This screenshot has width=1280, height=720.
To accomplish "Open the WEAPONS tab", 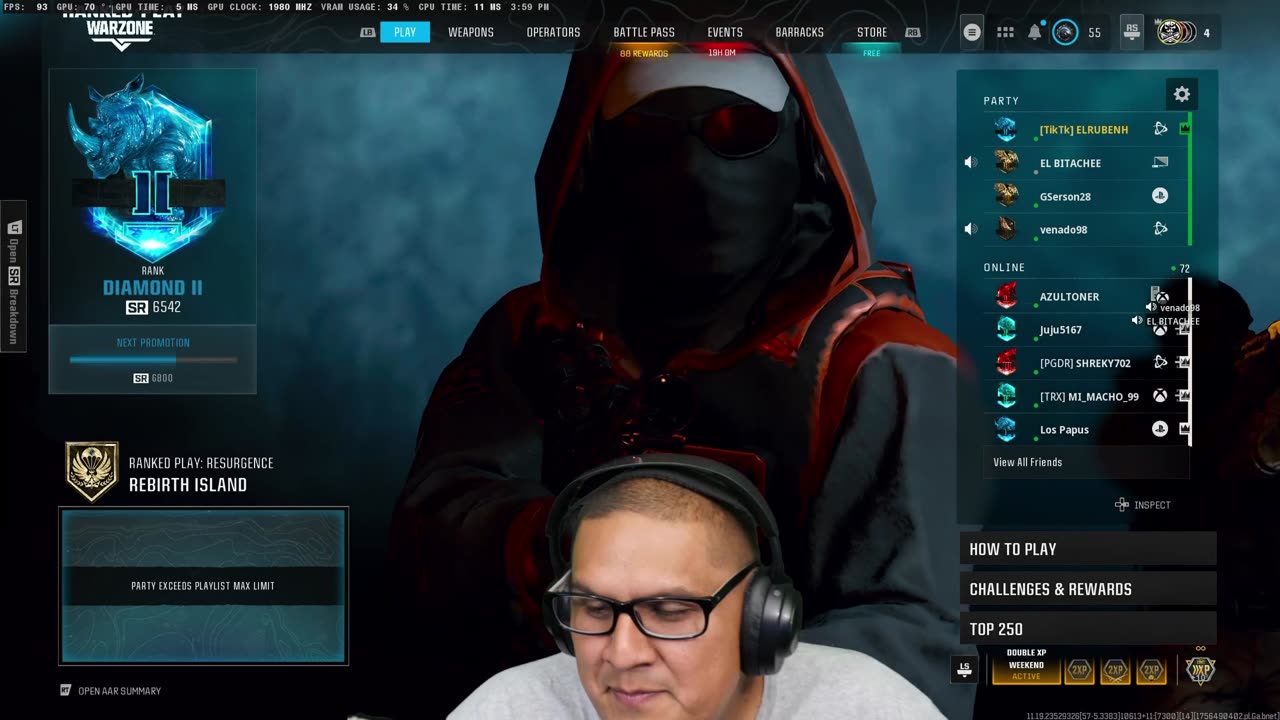I will [x=471, y=32].
